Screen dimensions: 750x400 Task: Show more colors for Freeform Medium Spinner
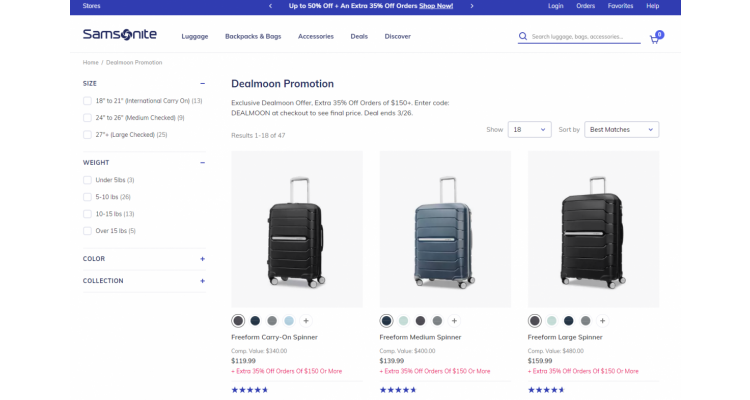[454, 321]
